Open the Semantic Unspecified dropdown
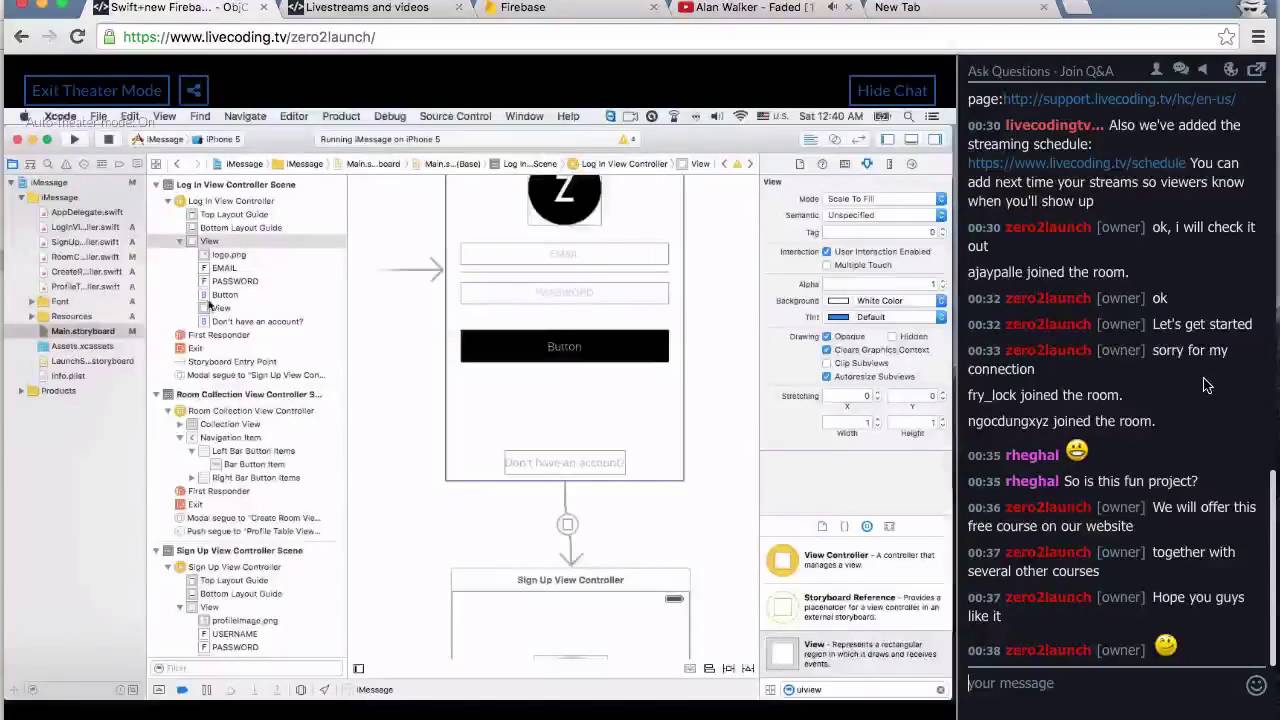The width and height of the screenshot is (1280, 720). 884,215
